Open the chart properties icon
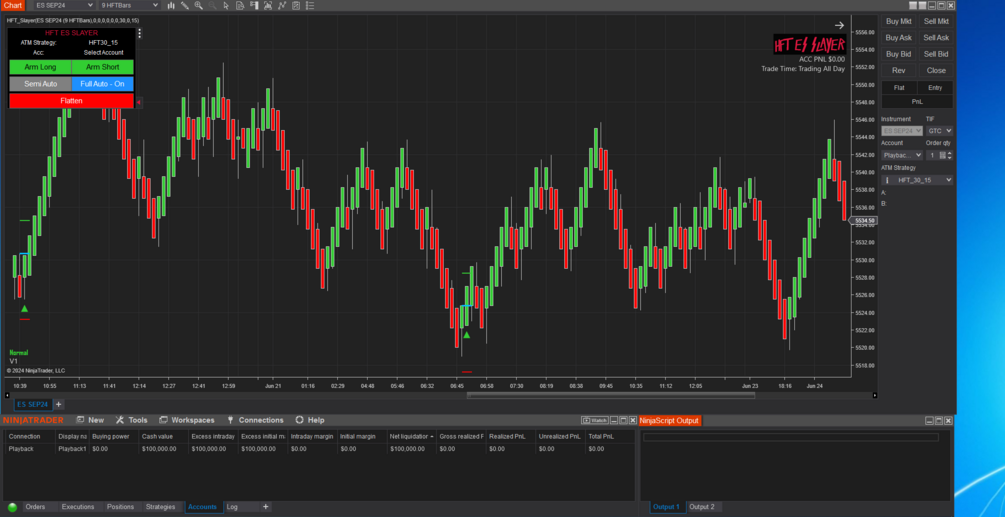 click(295, 6)
